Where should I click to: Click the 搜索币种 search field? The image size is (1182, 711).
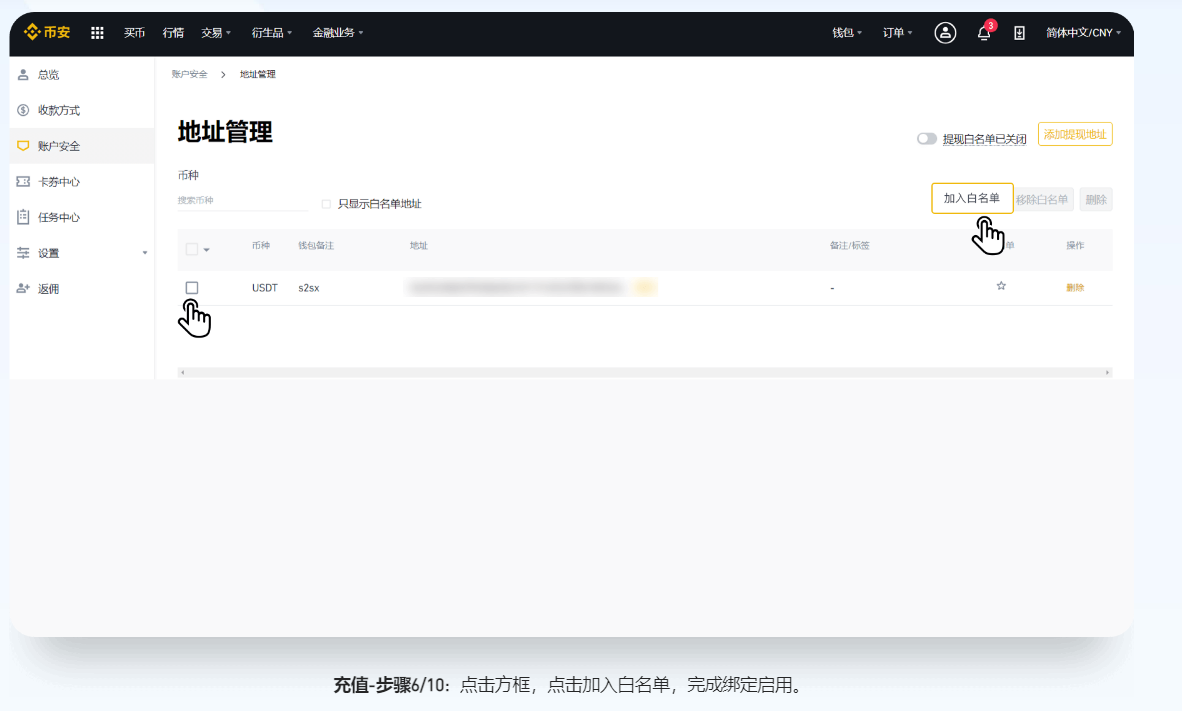240,201
